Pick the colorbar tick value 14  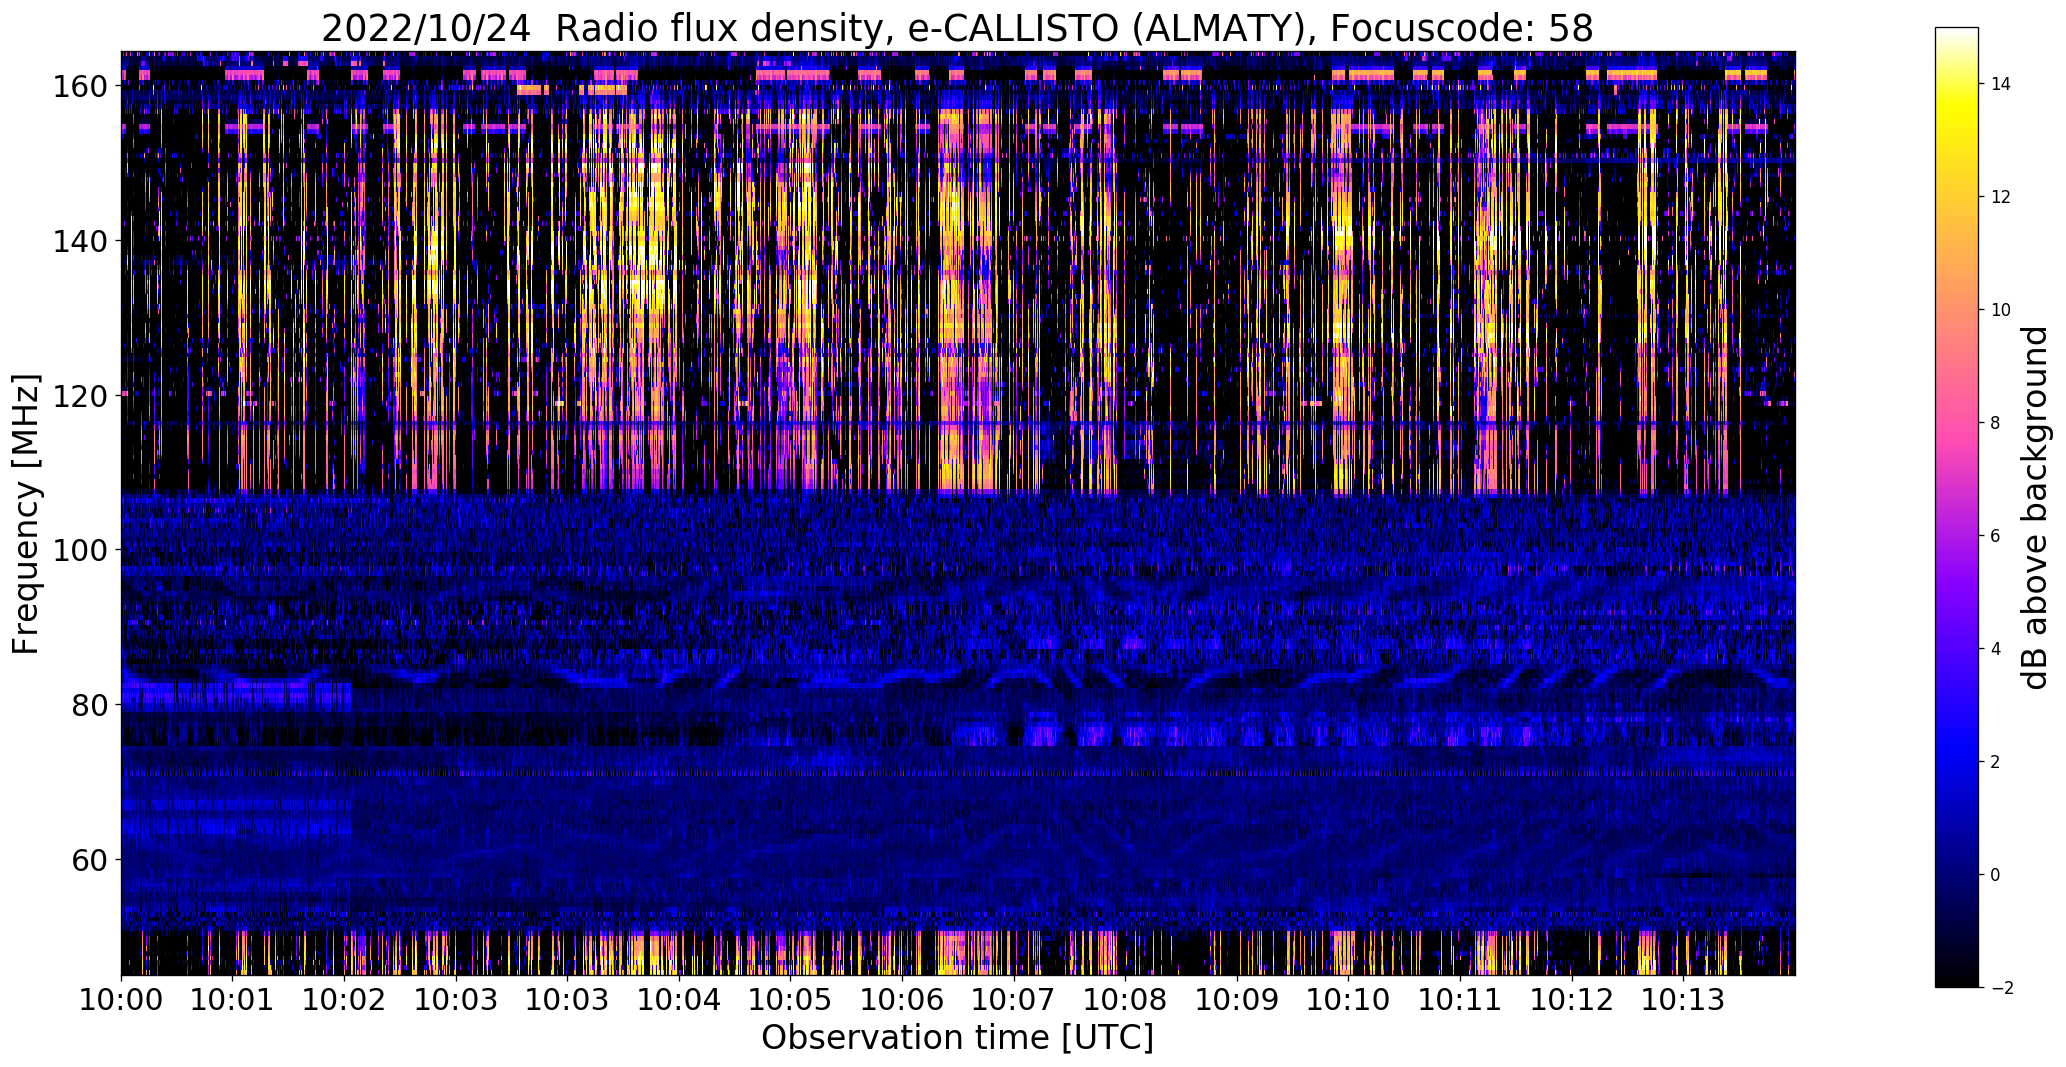tap(2001, 84)
